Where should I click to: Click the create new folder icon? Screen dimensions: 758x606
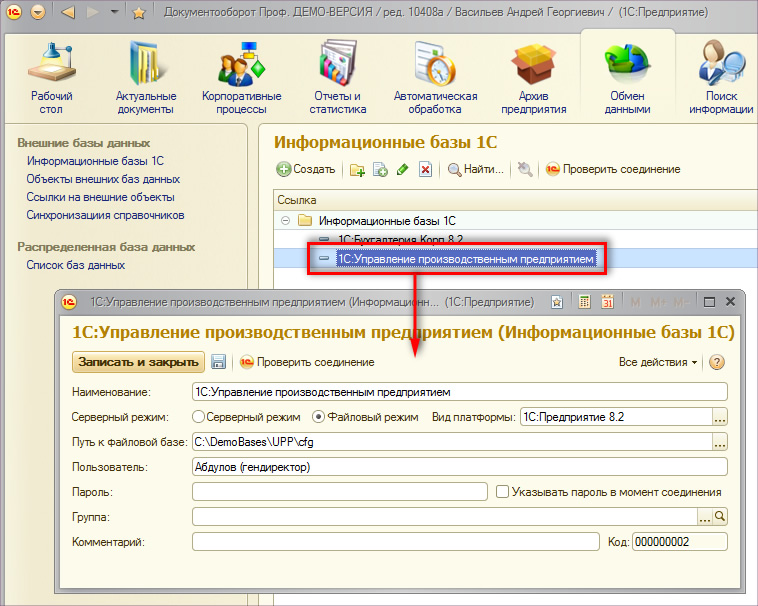click(x=357, y=170)
